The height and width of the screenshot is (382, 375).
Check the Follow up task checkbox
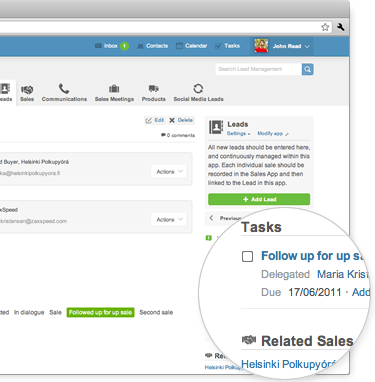coord(247,256)
